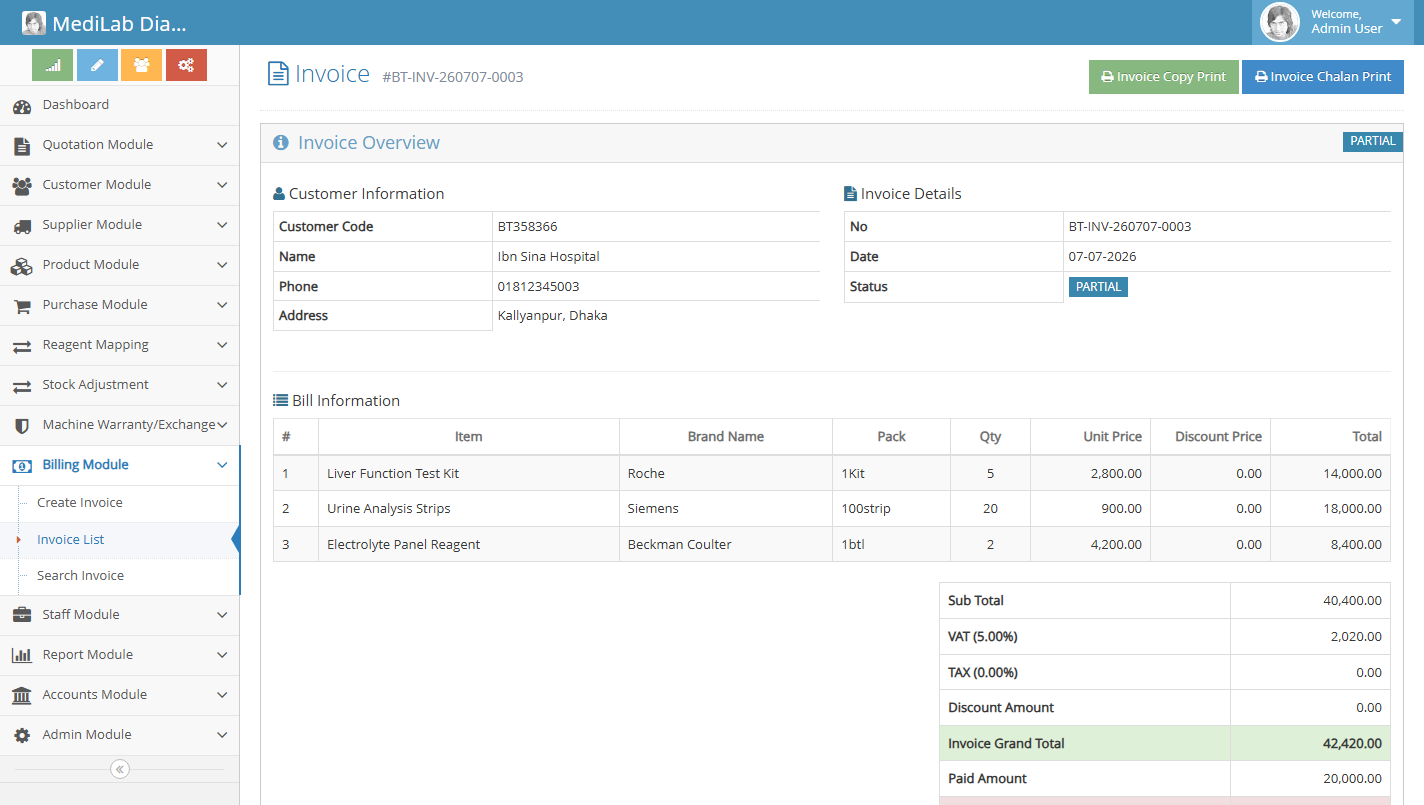Click the Invoice page title document icon
Image resolution: width=1424 pixels, height=805 pixels.
click(278, 74)
